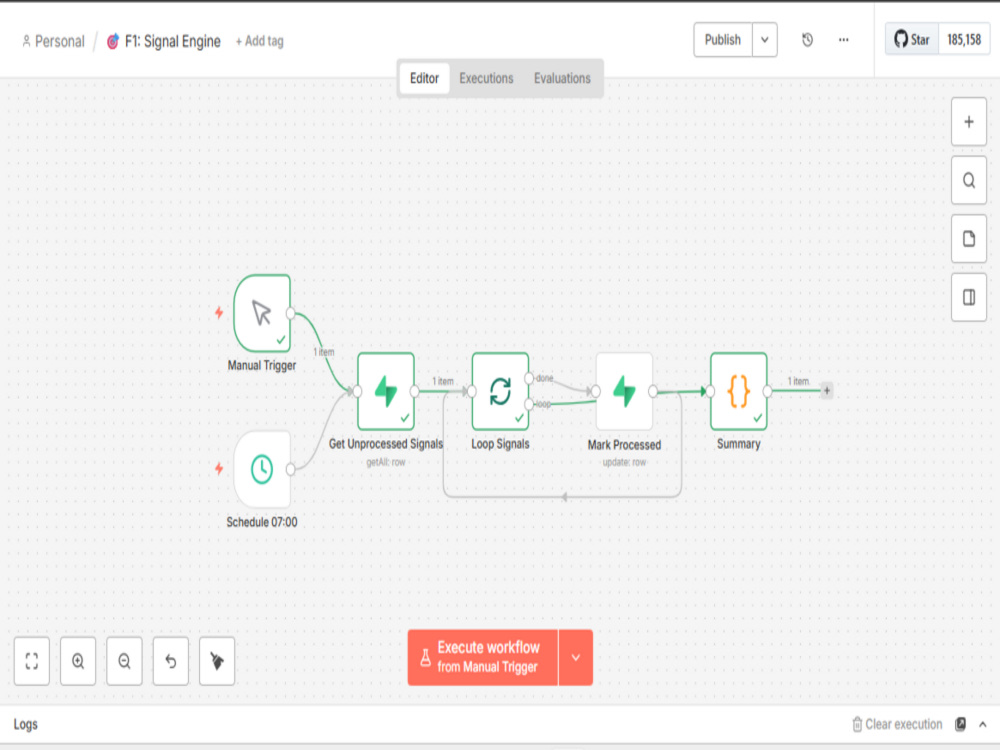The image size is (1000, 750).
Task: Add a sticky note
Action: point(969,239)
